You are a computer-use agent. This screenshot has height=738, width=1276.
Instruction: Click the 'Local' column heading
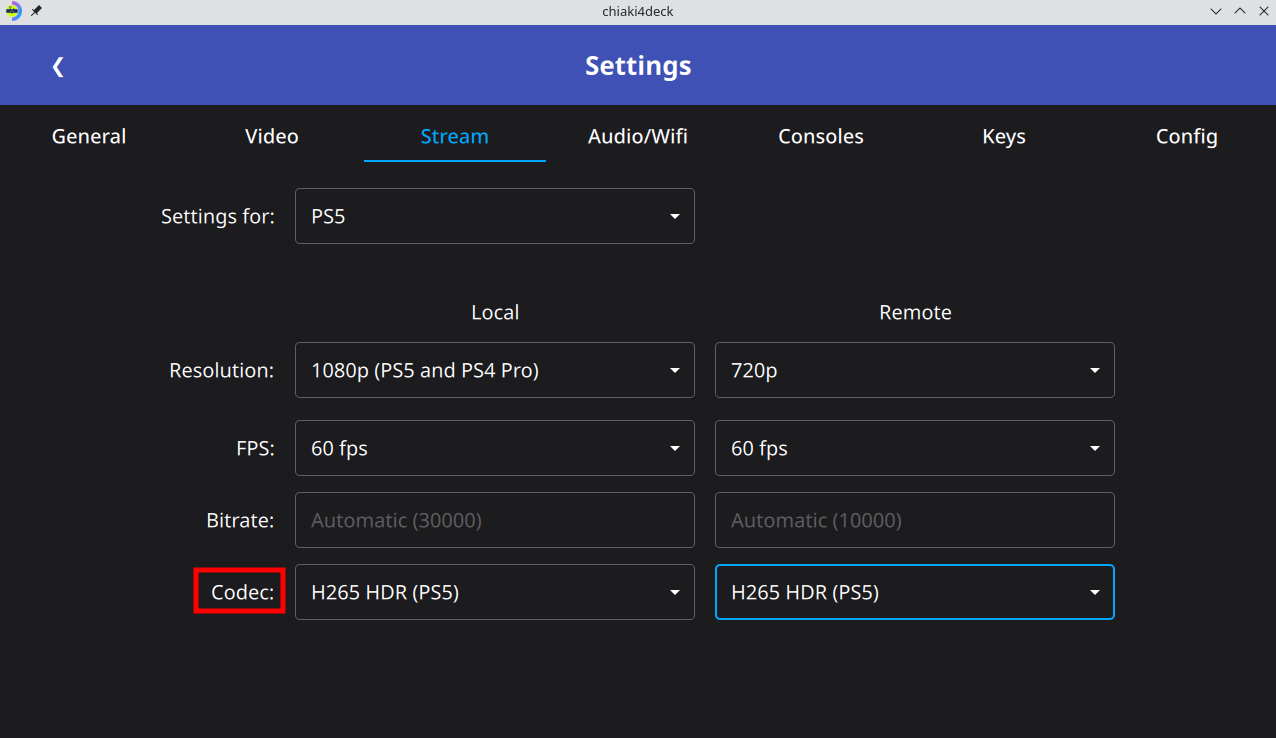(x=495, y=312)
